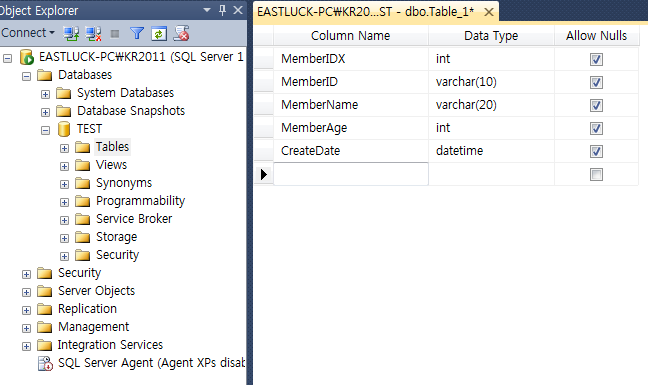Image resolution: width=648 pixels, height=385 pixels.
Task: Click the empty Column Name input cell
Action: [351, 174]
